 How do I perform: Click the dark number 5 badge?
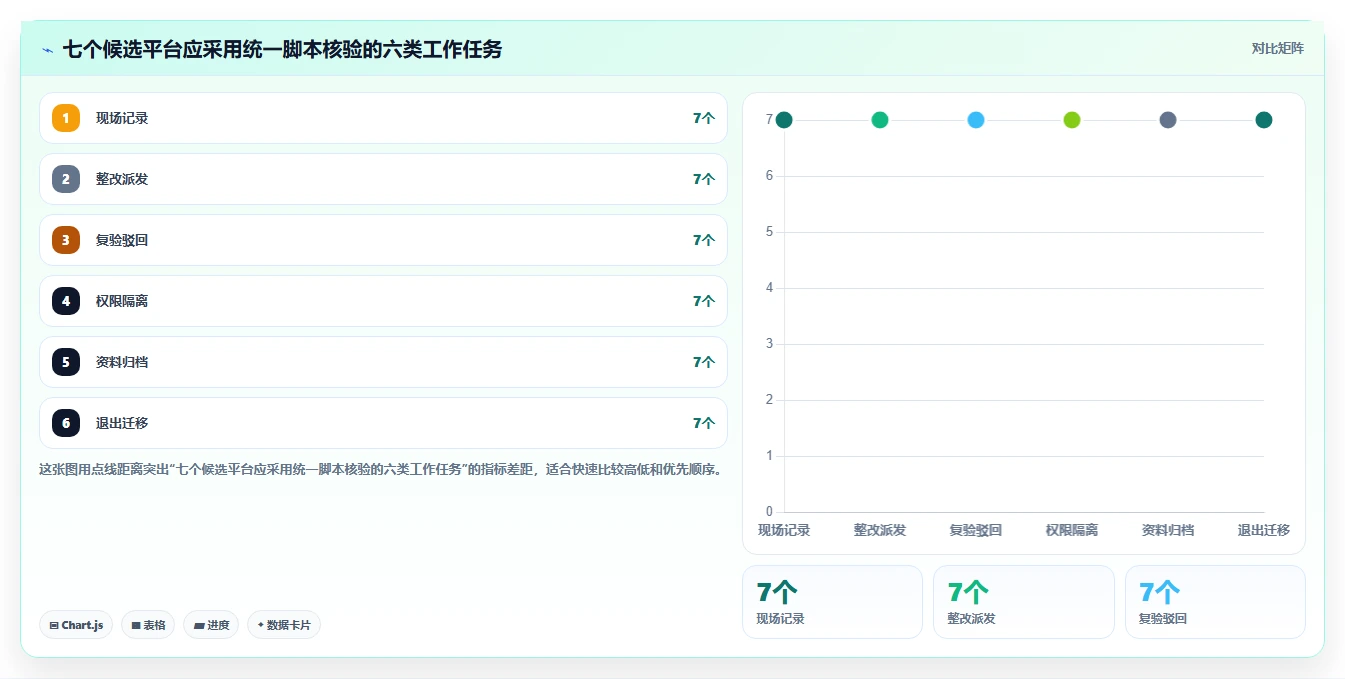pyautogui.click(x=66, y=362)
